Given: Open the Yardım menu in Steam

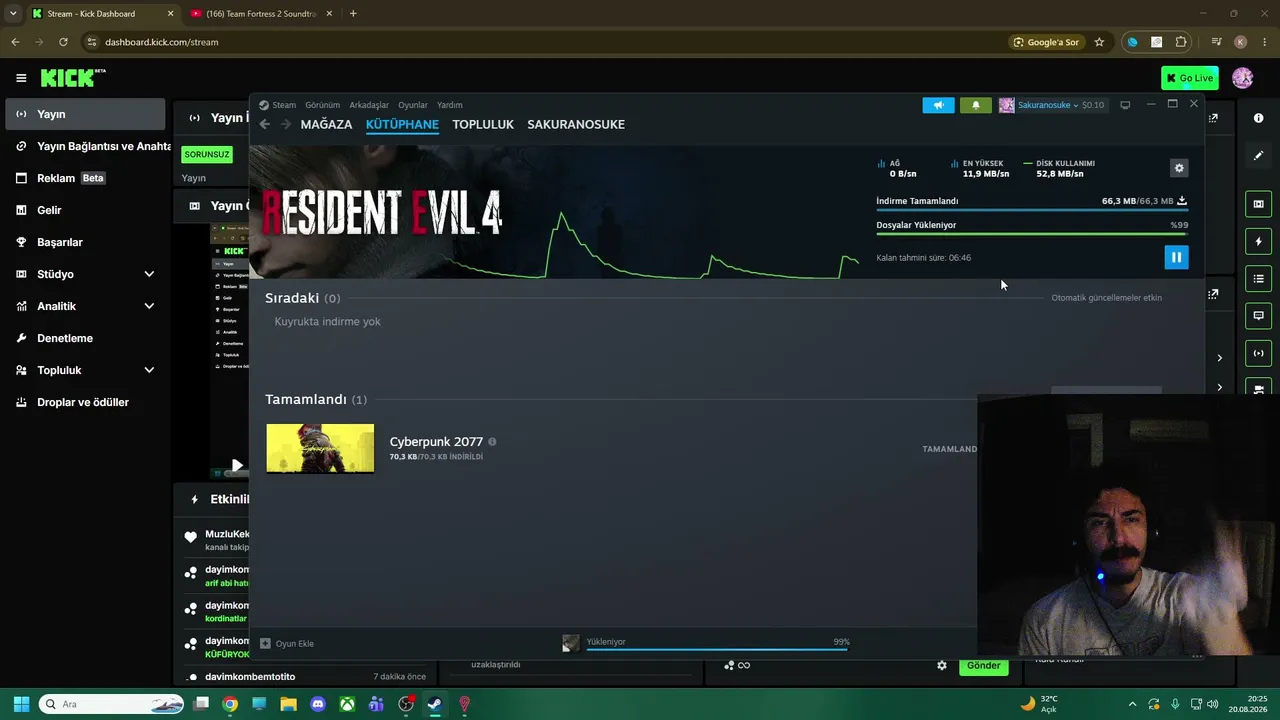Looking at the screenshot, I should [x=450, y=105].
